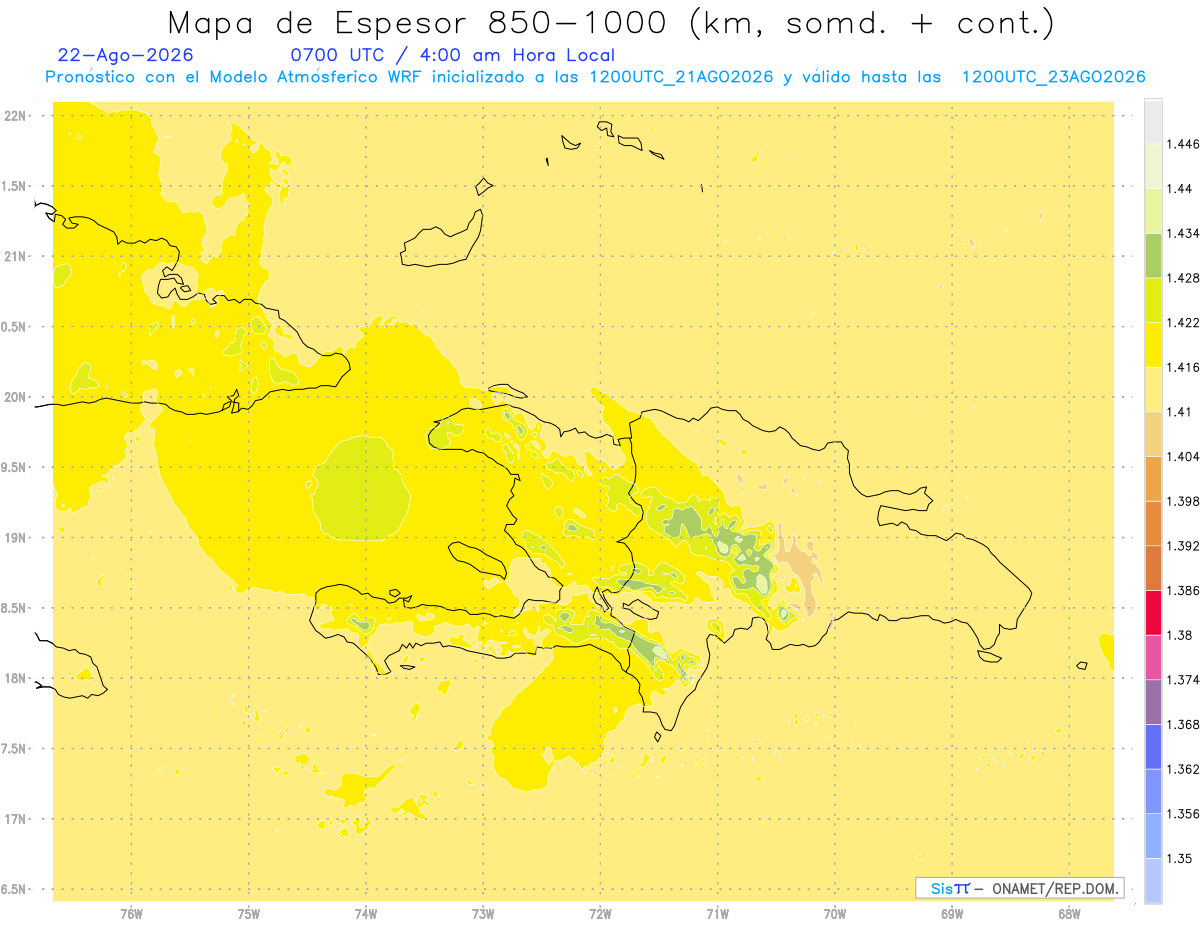Click the '17N' latitude label

point(14,820)
